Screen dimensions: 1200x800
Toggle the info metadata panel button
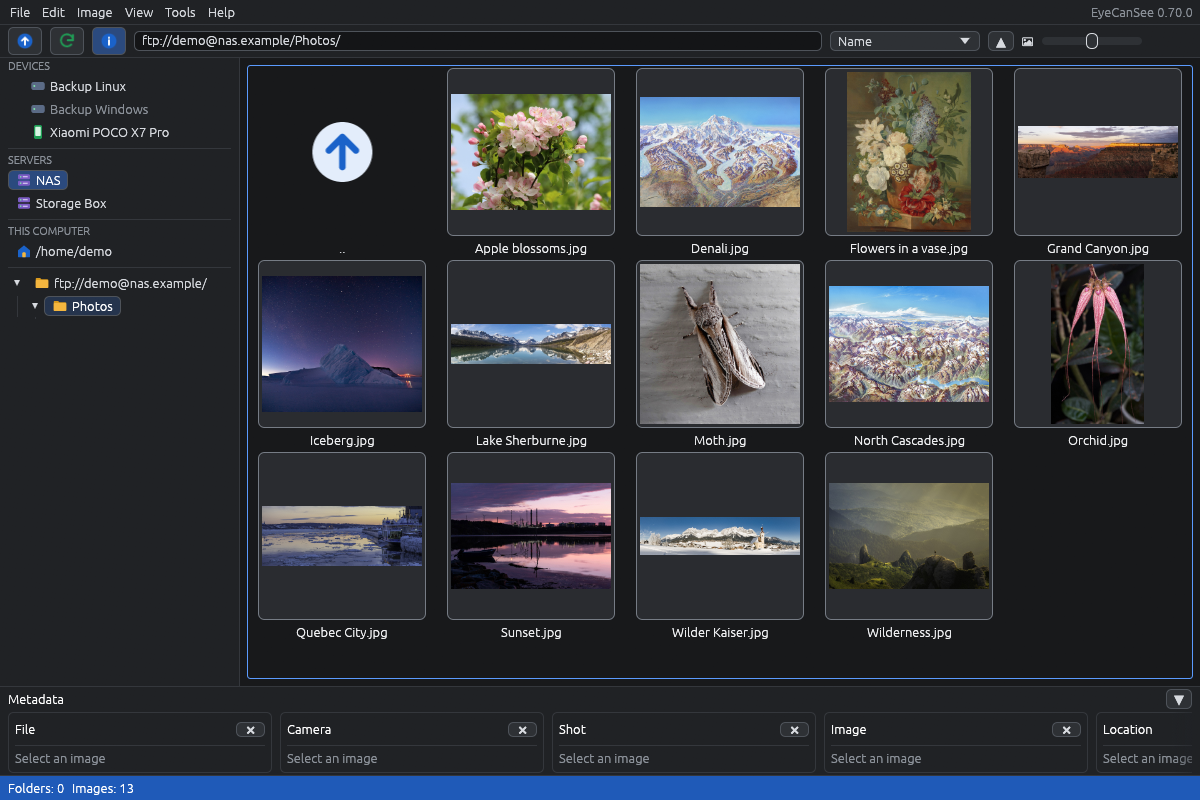[x=109, y=41]
